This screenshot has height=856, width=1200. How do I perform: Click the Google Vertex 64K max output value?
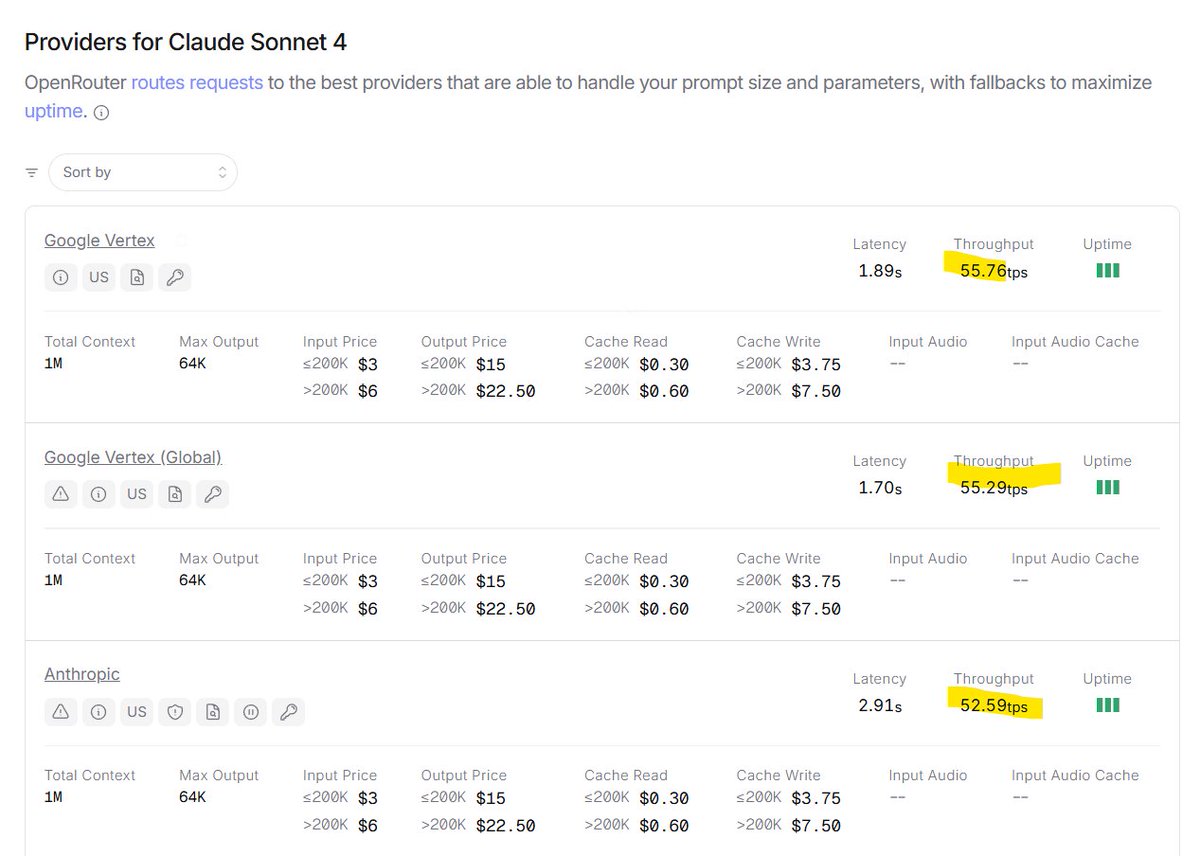pyautogui.click(x=192, y=363)
